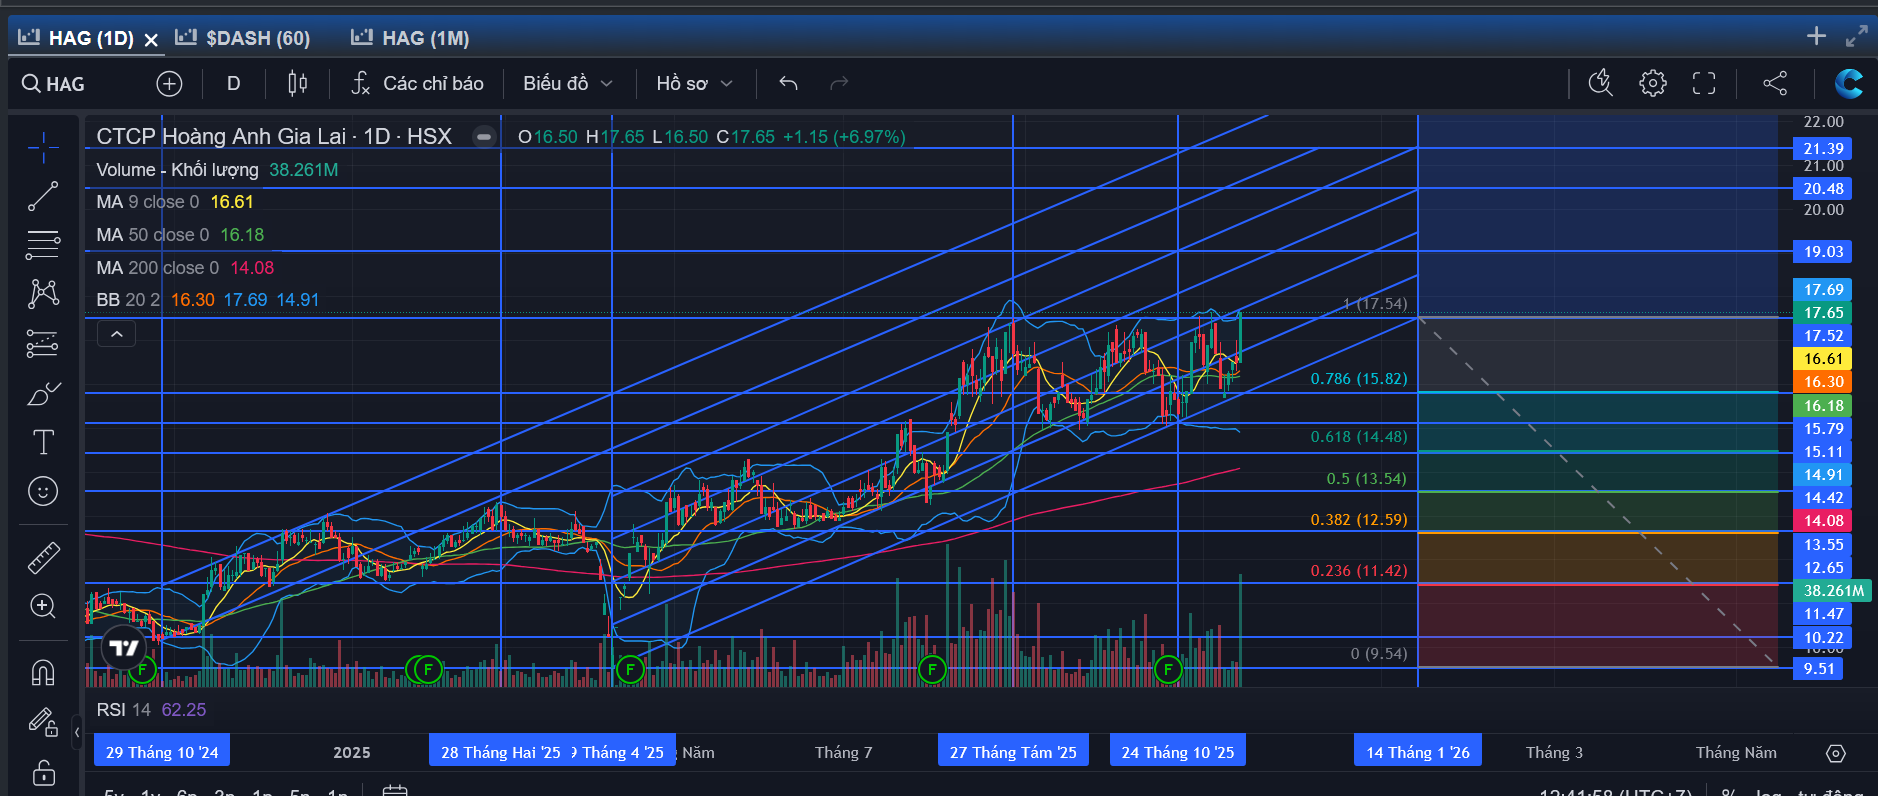
Task: Click the 27 Tháng Tám '25 date marker
Action: point(1013,752)
